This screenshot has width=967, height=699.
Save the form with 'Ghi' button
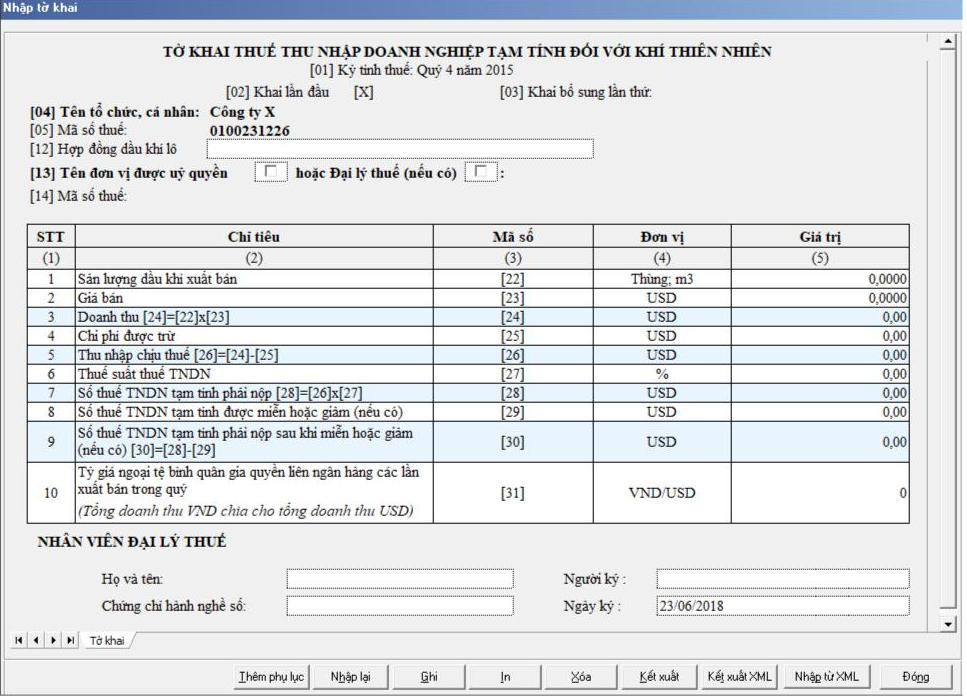coord(428,677)
